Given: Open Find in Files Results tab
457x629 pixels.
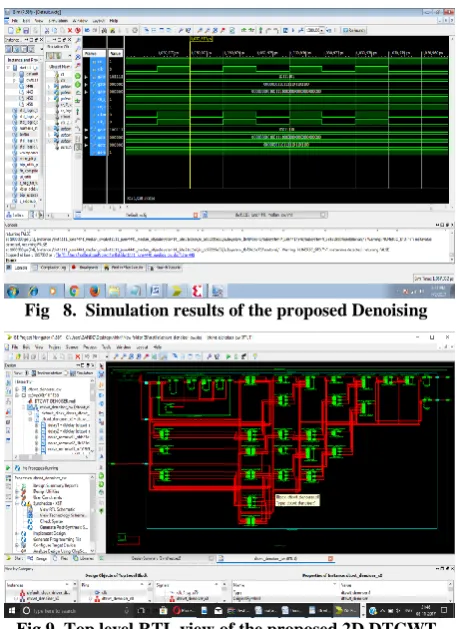Looking at the screenshot, I should click(123, 268).
